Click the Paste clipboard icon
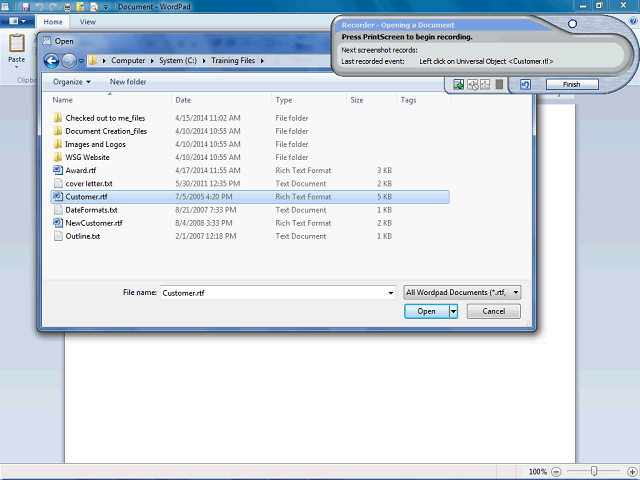 [x=17, y=43]
